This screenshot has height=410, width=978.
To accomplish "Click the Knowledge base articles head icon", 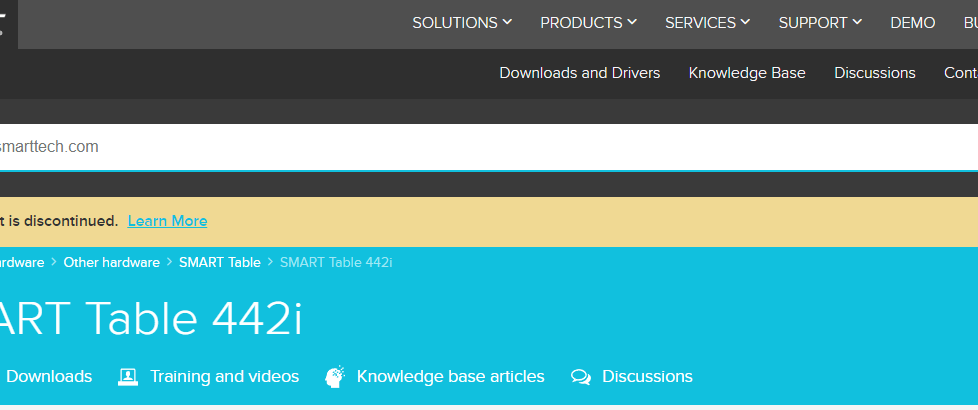I will 335,377.
